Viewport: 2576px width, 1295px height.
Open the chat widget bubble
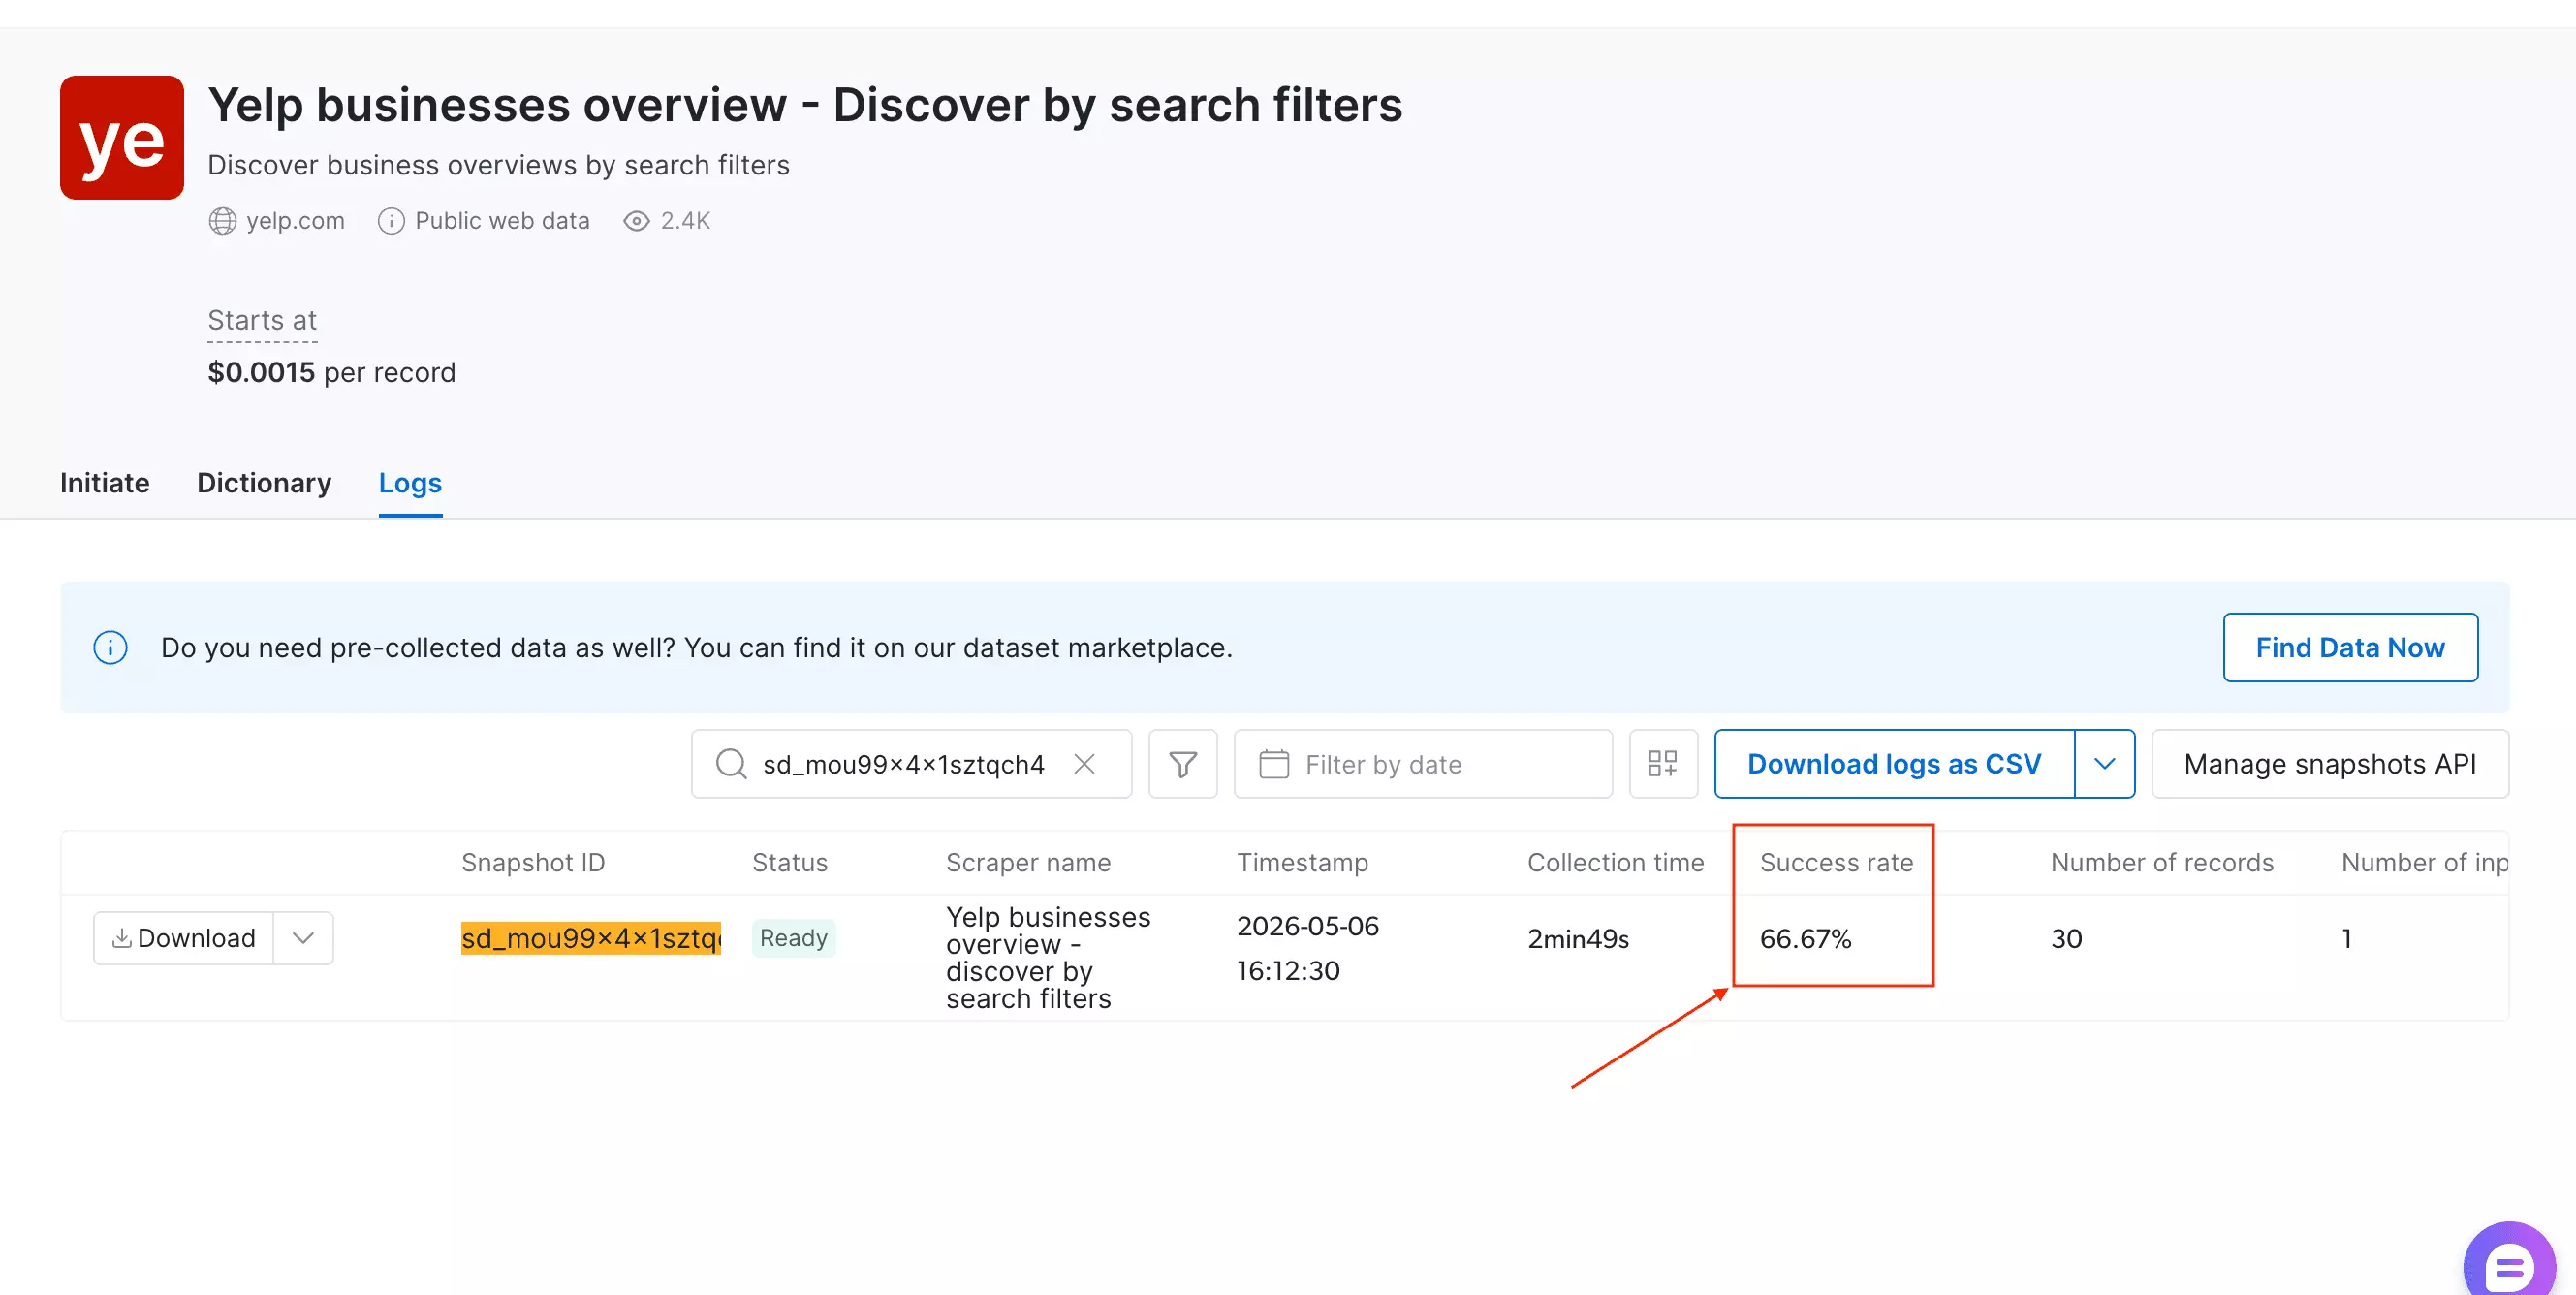click(x=2511, y=1262)
